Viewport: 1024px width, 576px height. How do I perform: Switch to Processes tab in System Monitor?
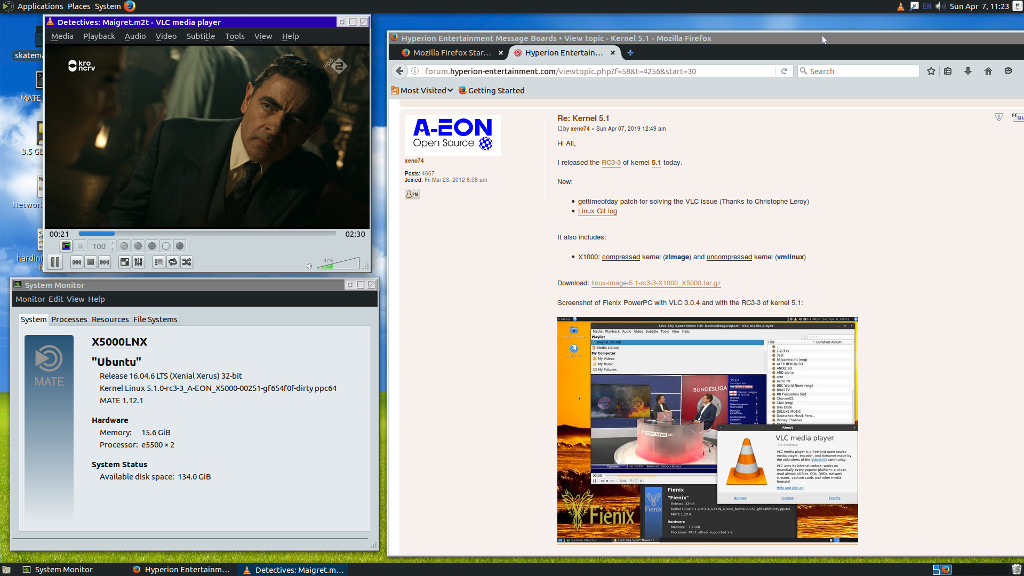pos(69,319)
